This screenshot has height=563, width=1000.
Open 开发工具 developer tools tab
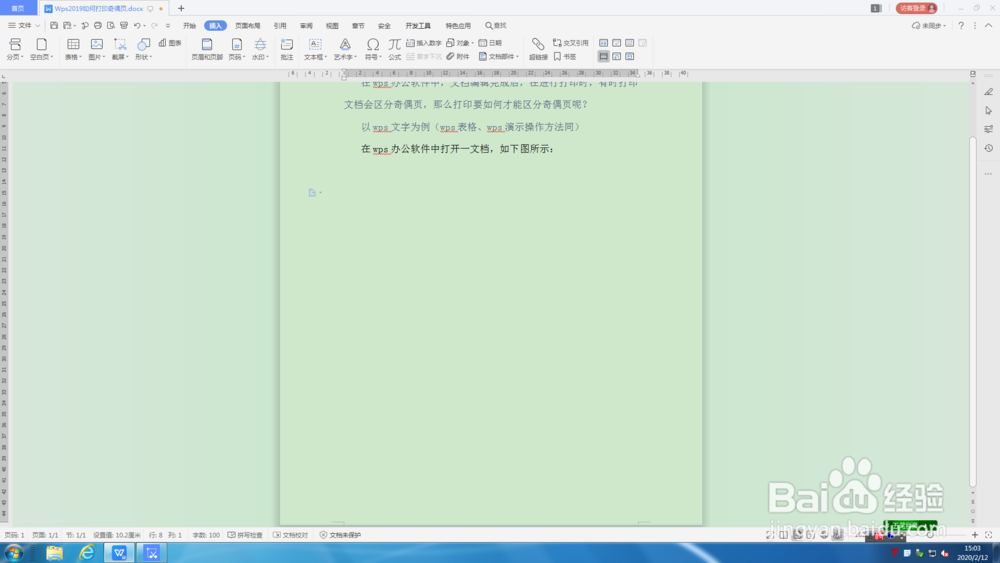(x=418, y=26)
